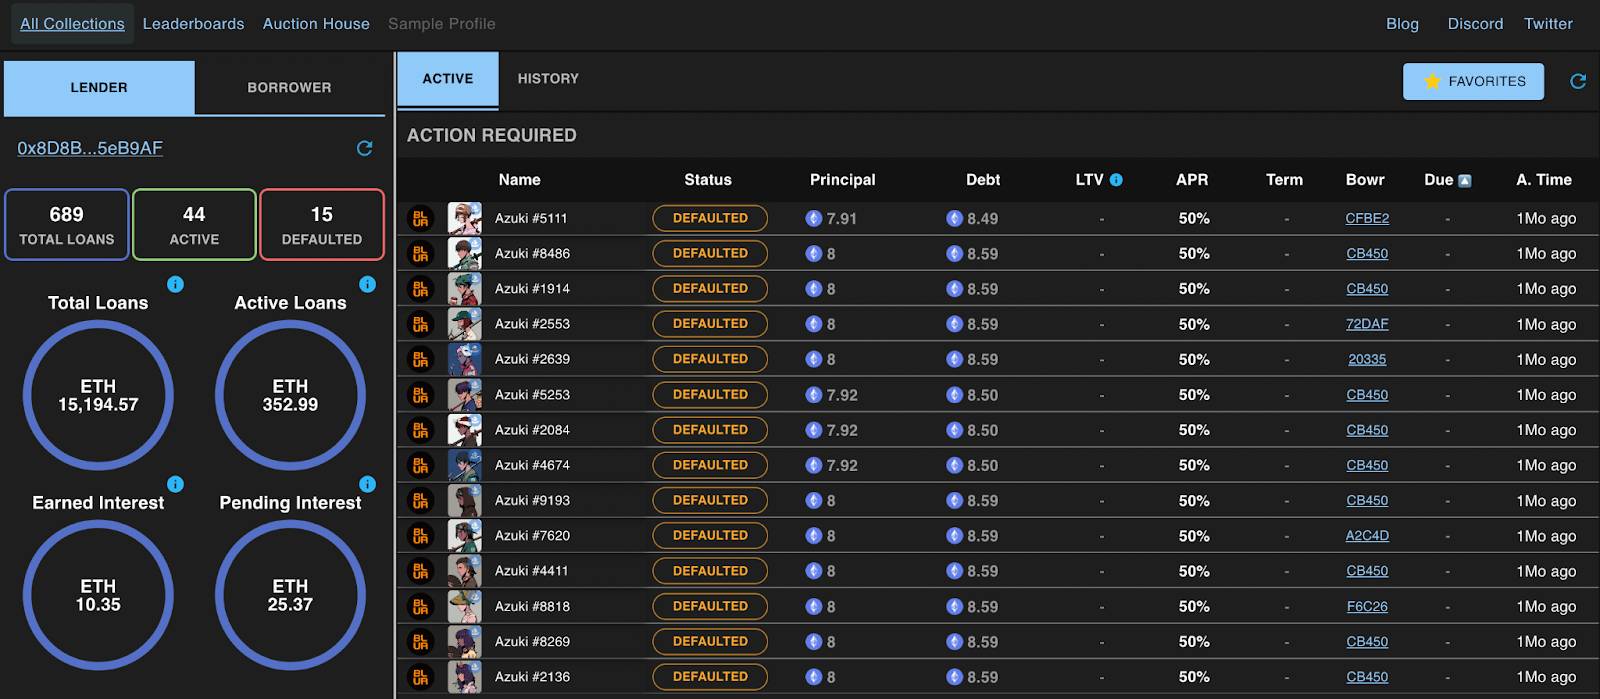The image size is (1600, 699).
Task: Open Azuki #2136 thumbnail image
Action: coord(465,677)
